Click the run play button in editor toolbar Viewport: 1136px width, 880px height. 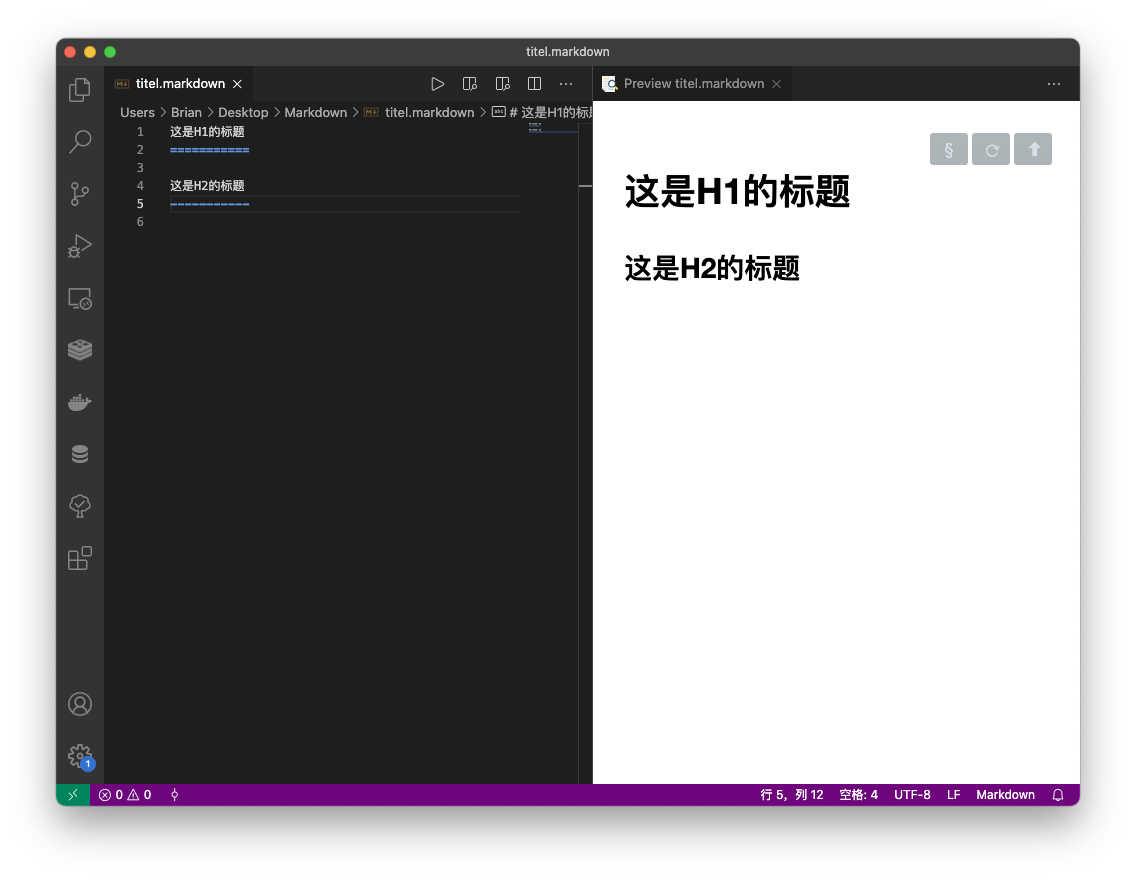437,84
